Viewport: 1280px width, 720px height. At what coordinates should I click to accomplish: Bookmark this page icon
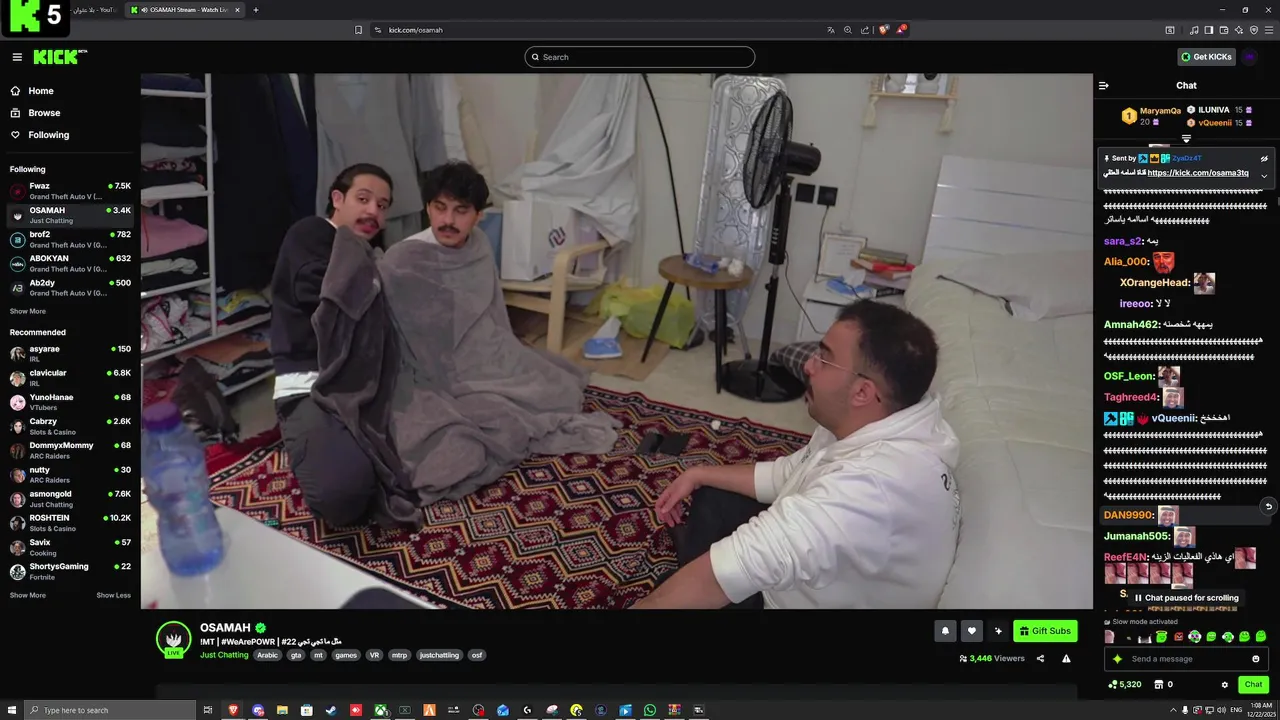[x=358, y=30]
